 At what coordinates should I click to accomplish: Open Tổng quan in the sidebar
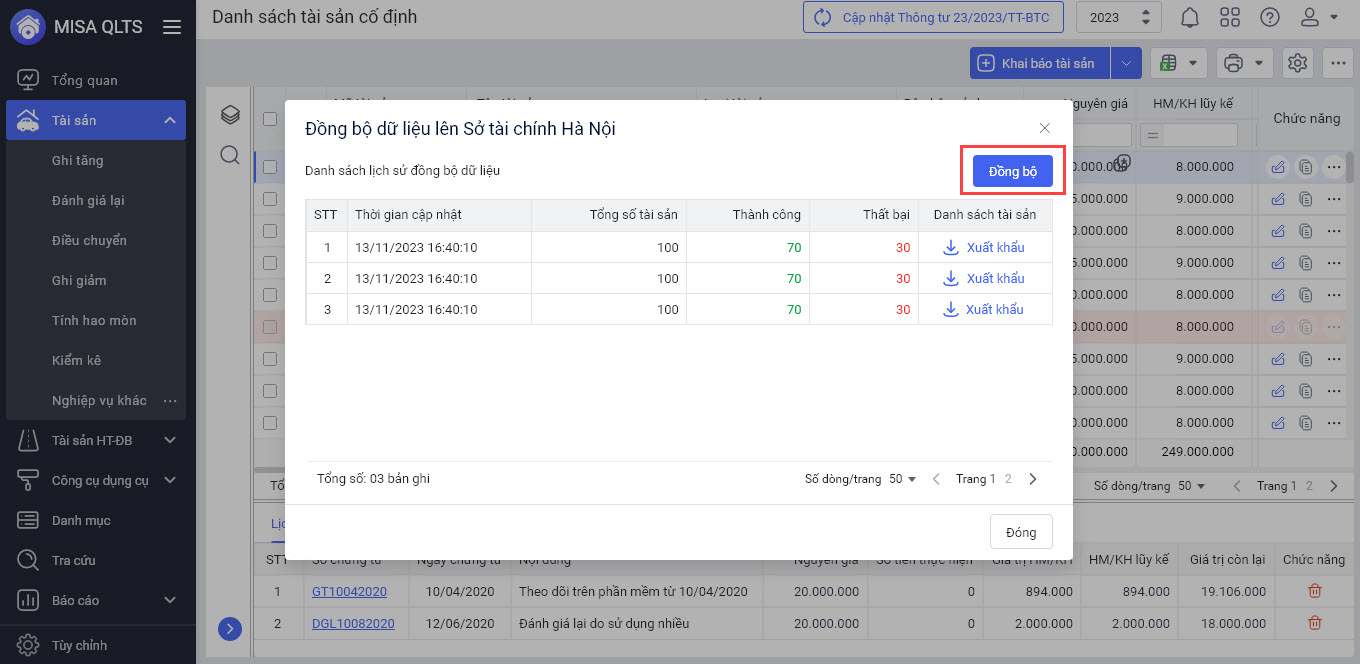point(84,80)
